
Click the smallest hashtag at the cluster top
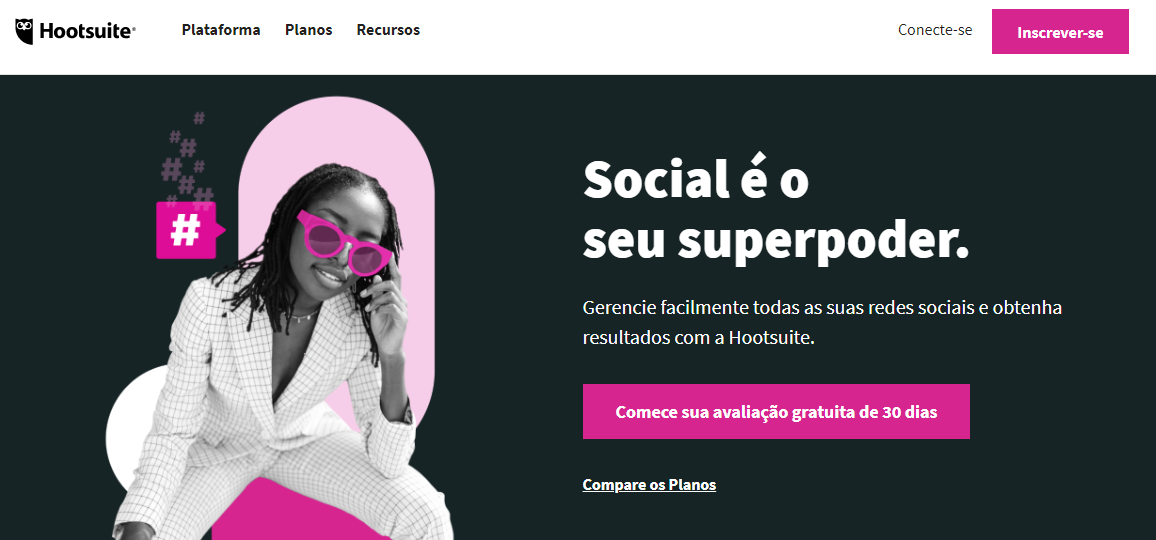click(199, 117)
